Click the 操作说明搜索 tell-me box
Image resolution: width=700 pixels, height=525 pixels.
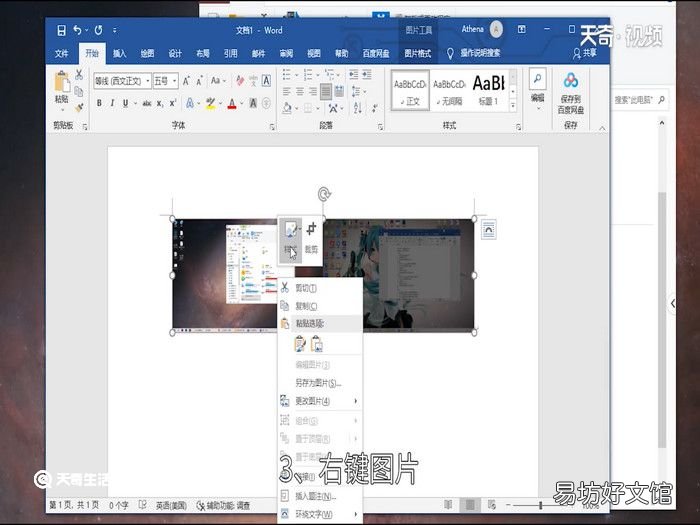[474, 53]
